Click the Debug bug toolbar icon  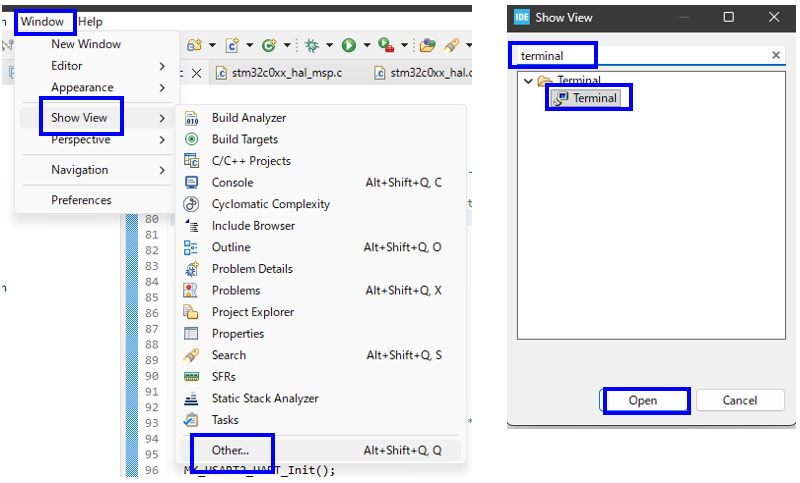312,45
